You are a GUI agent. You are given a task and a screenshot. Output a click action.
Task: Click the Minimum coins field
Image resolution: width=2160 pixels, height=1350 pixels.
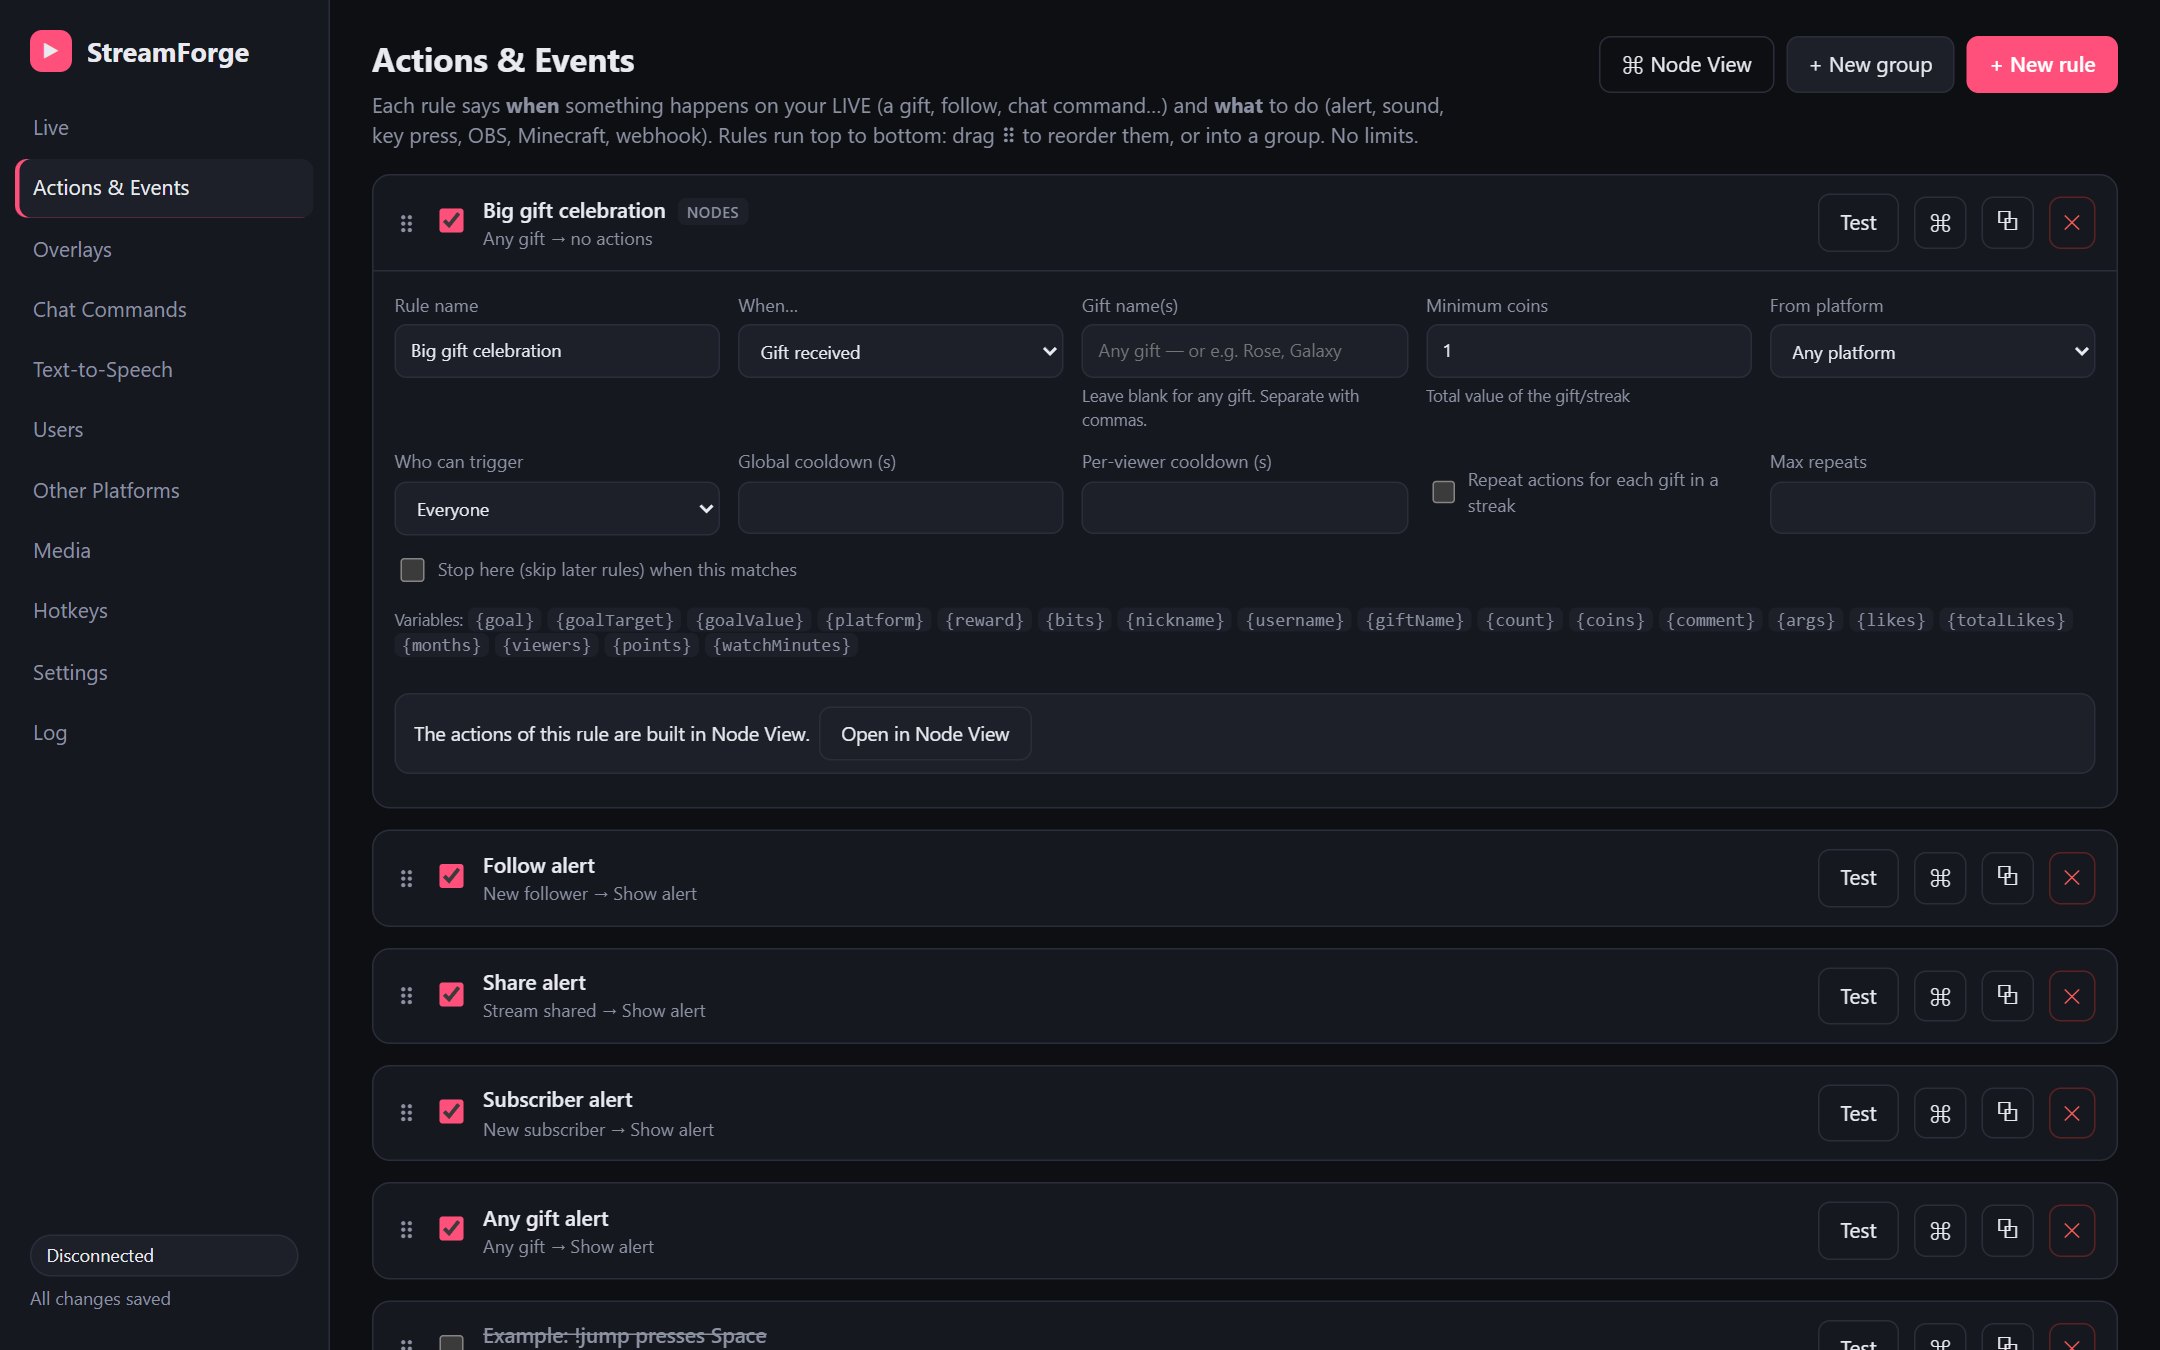pyautogui.click(x=1588, y=351)
